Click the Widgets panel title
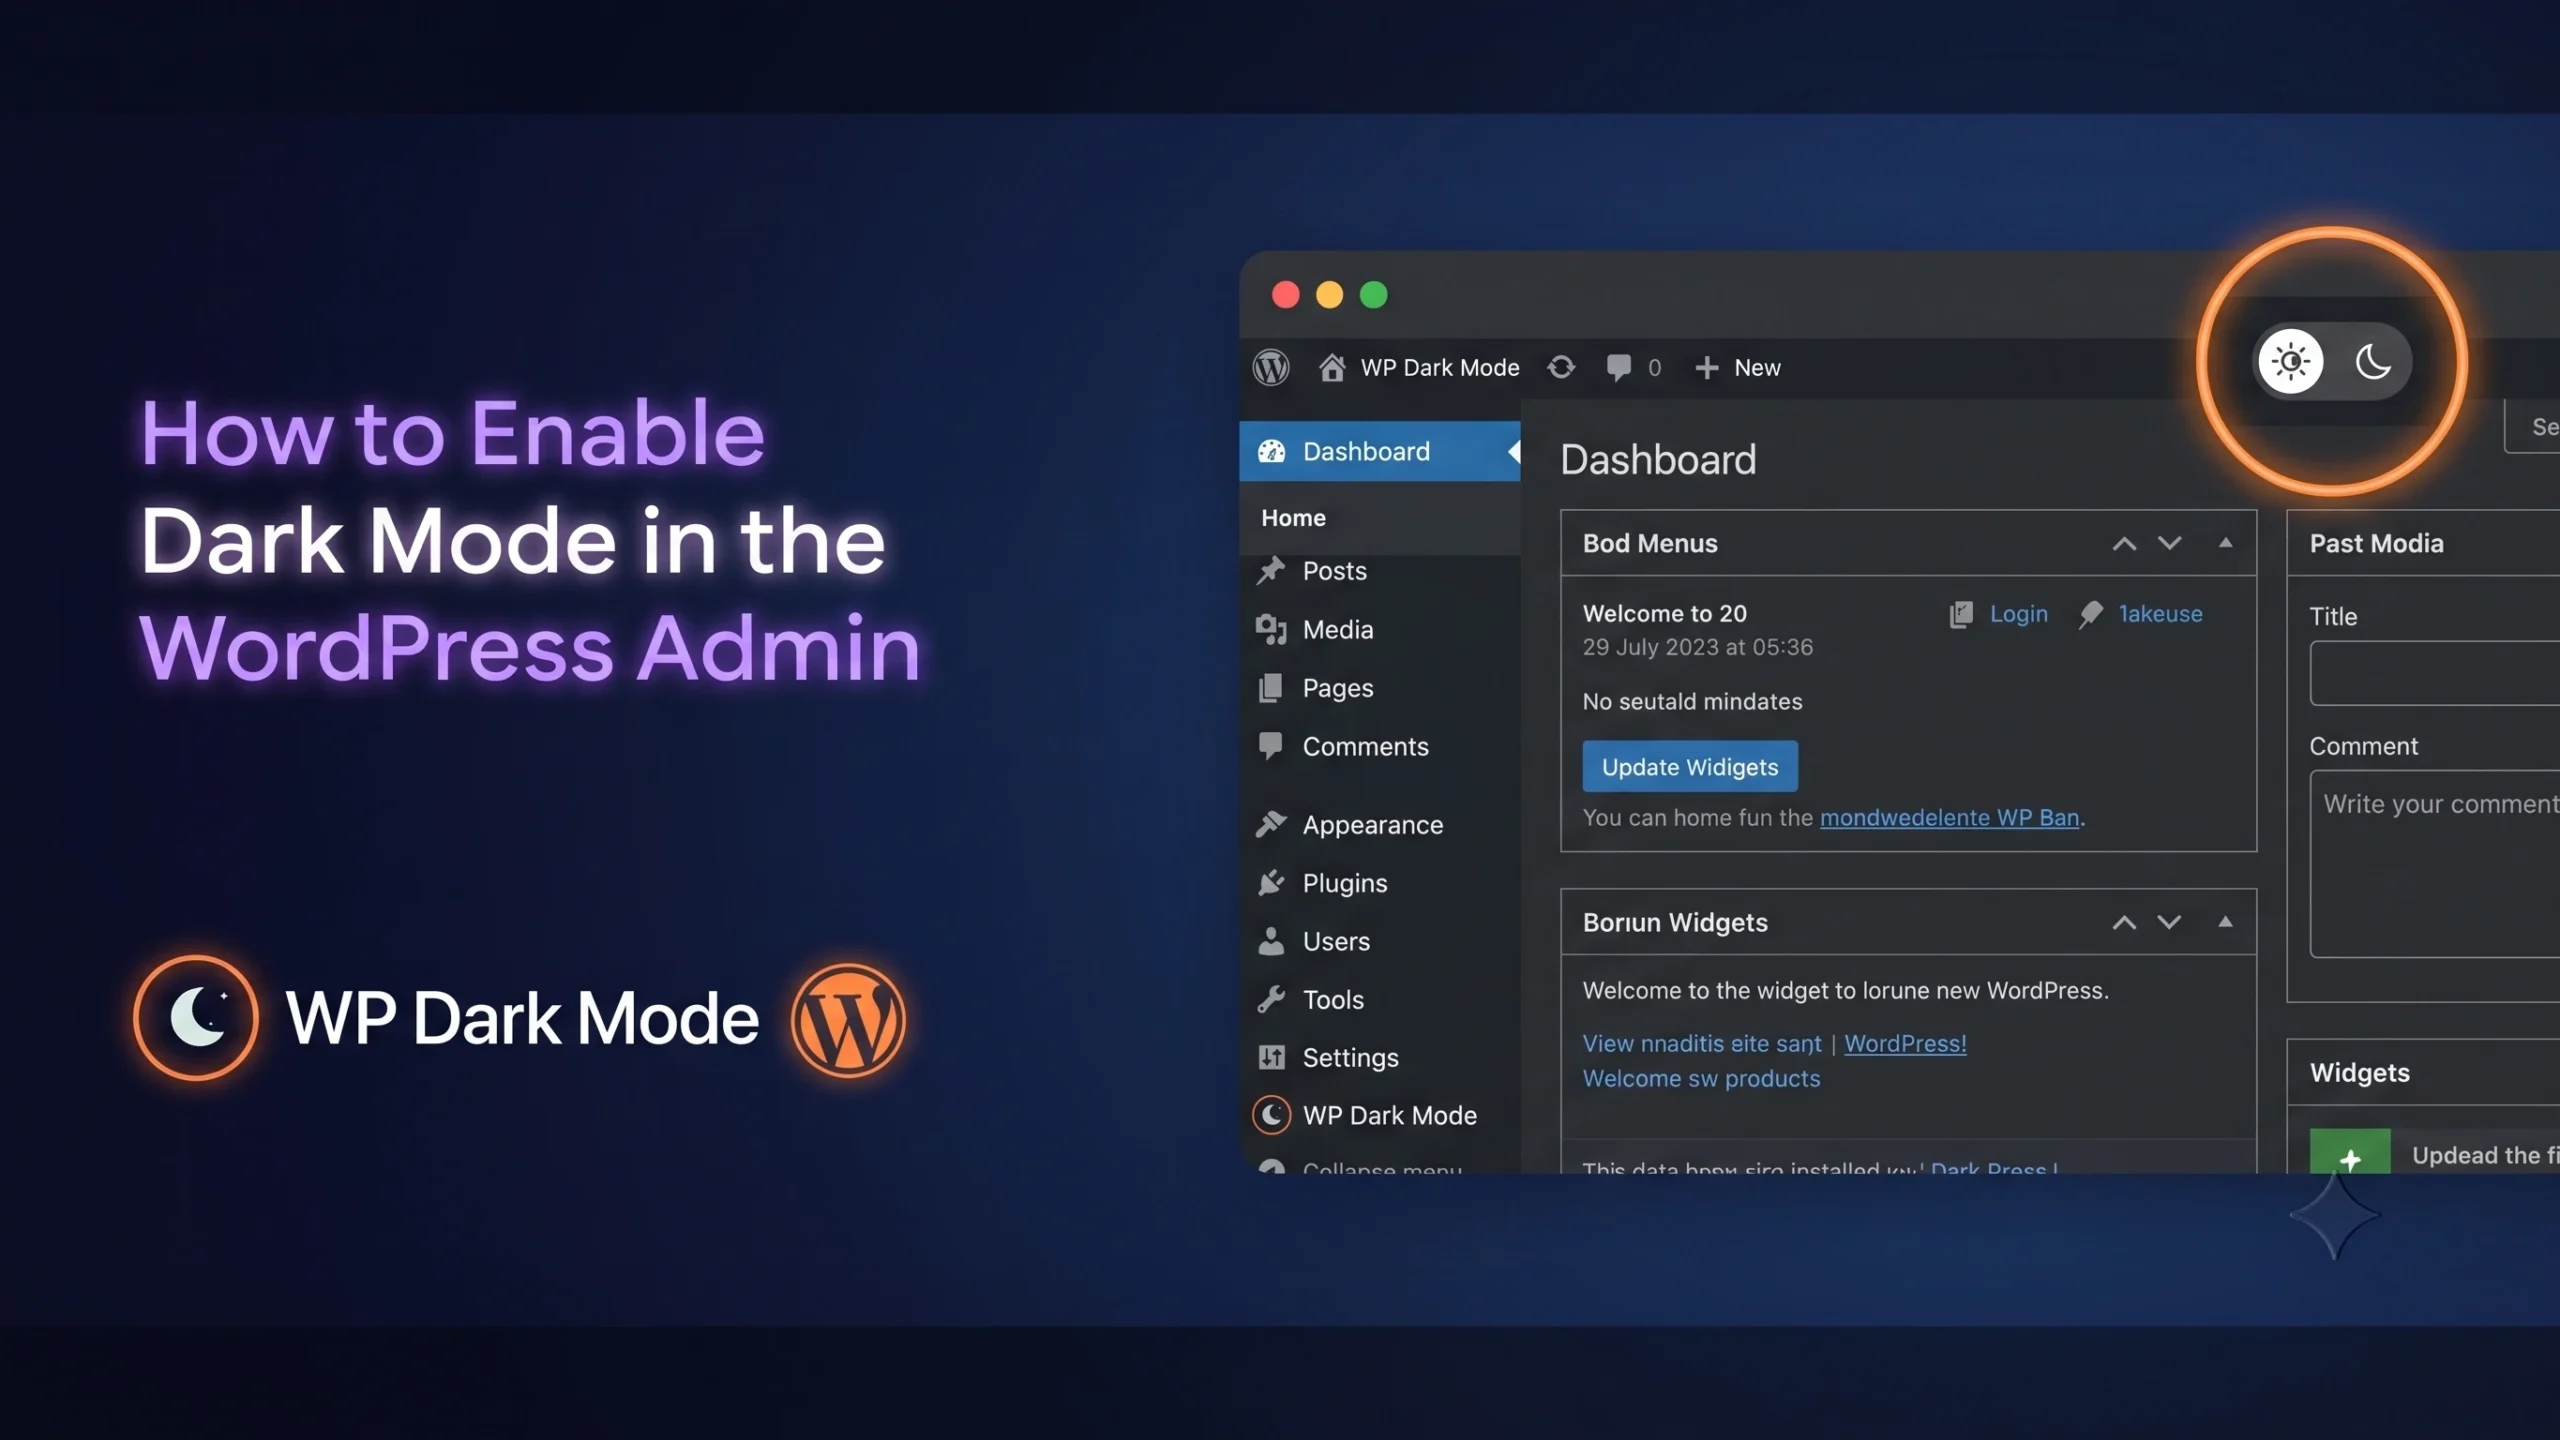2560x1440 pixels. tap(2359, 1072)
